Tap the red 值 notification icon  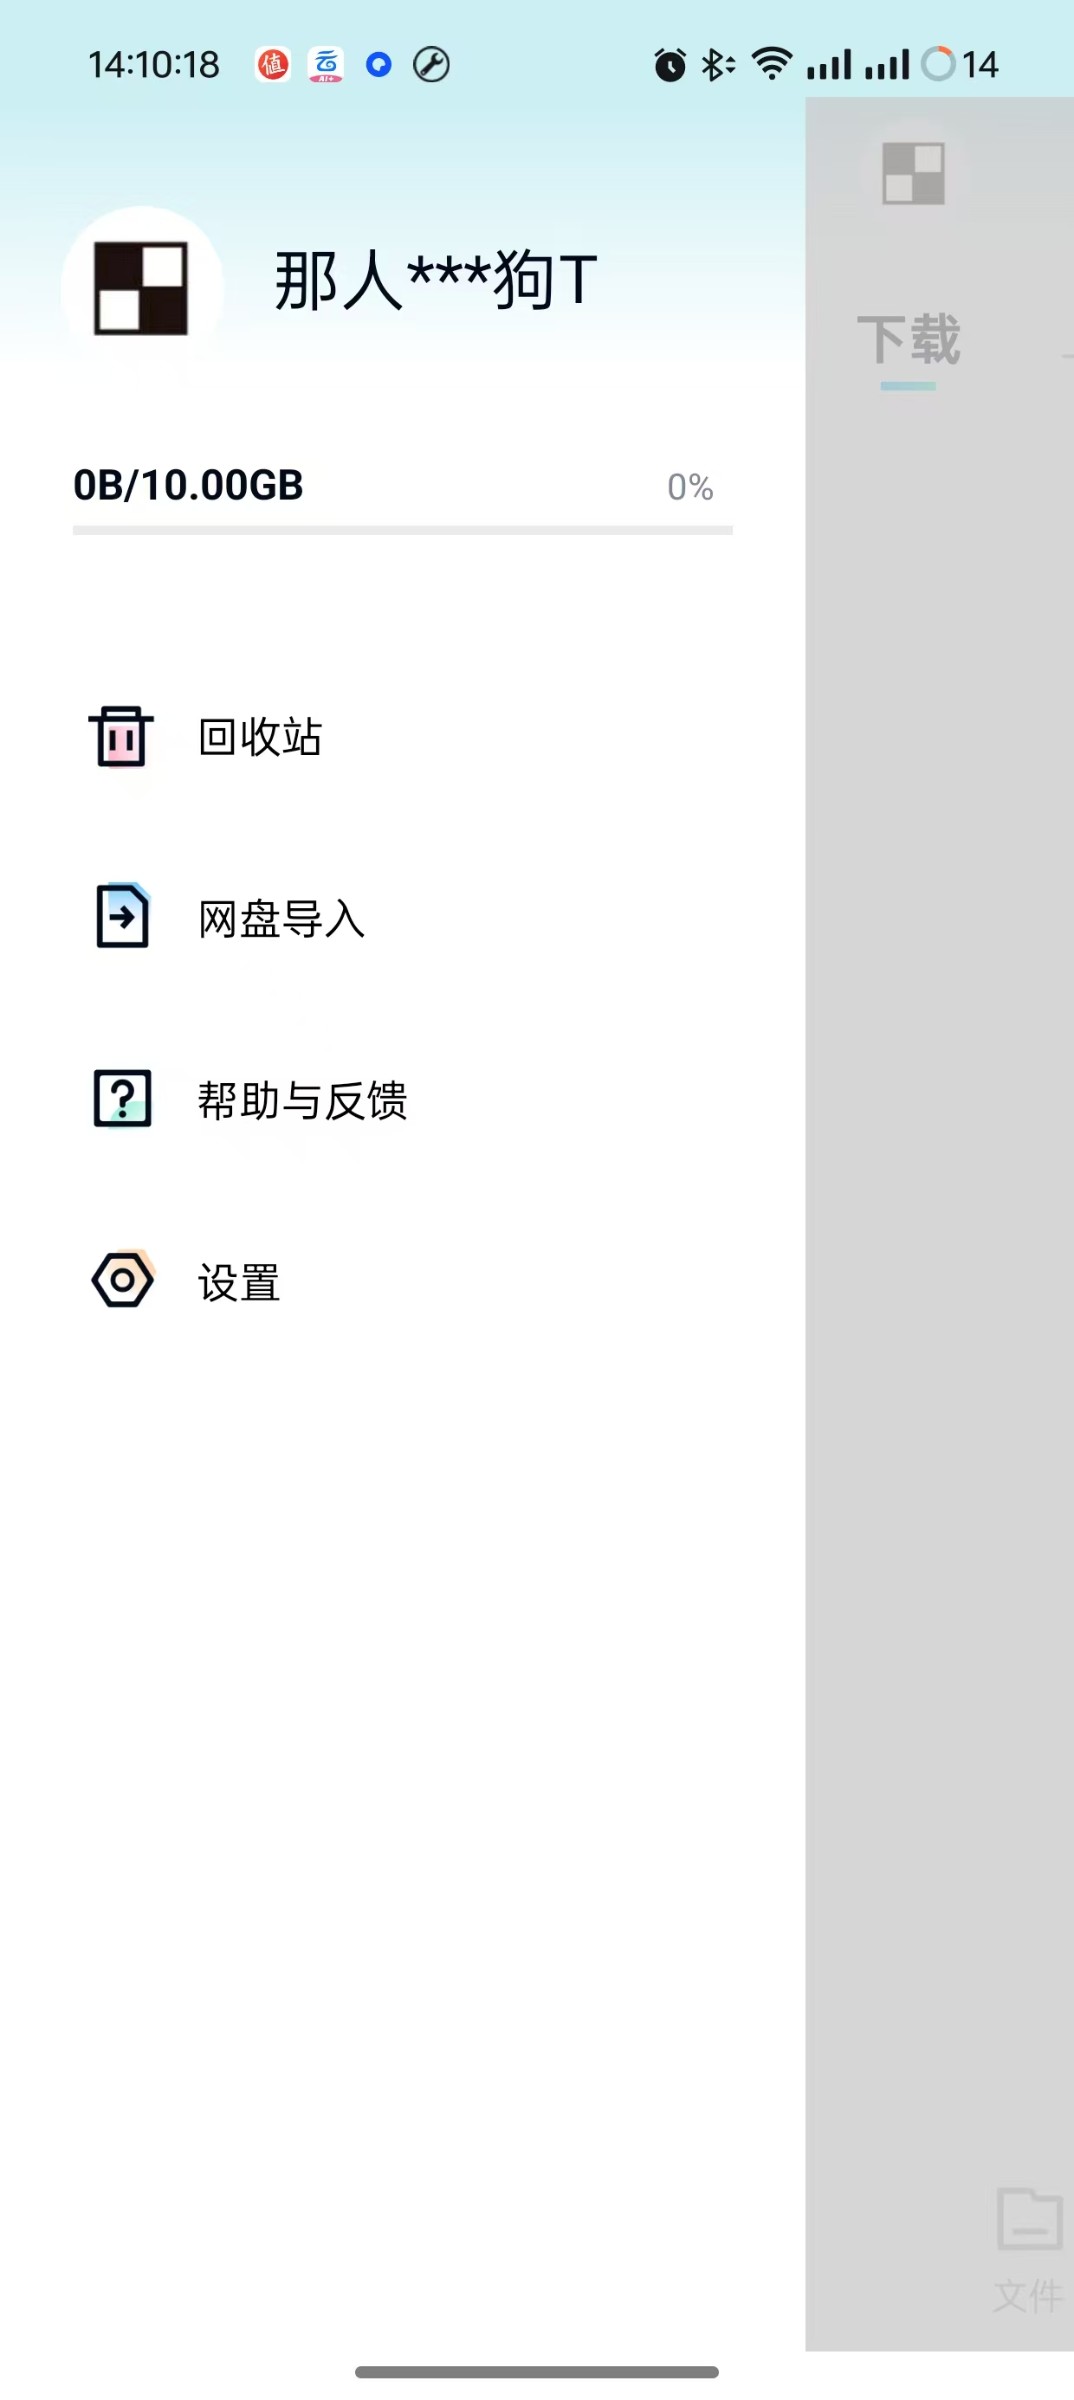point(272,65)
